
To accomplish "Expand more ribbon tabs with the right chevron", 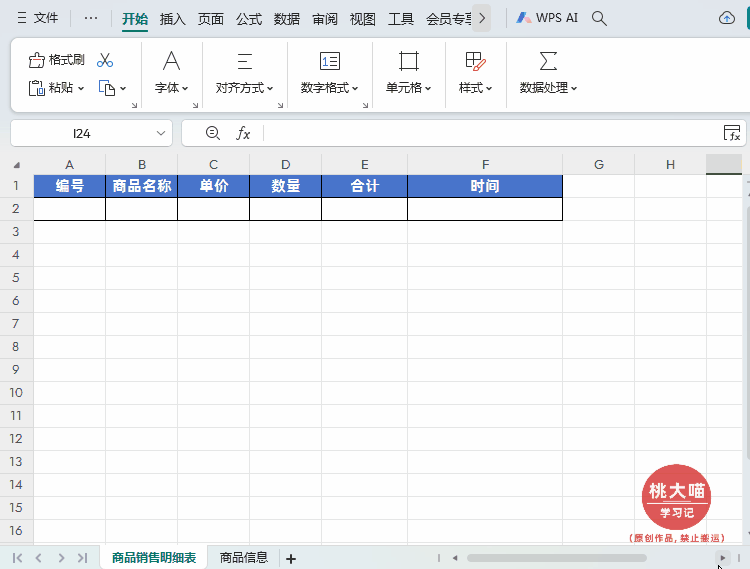I will [482, 18].
